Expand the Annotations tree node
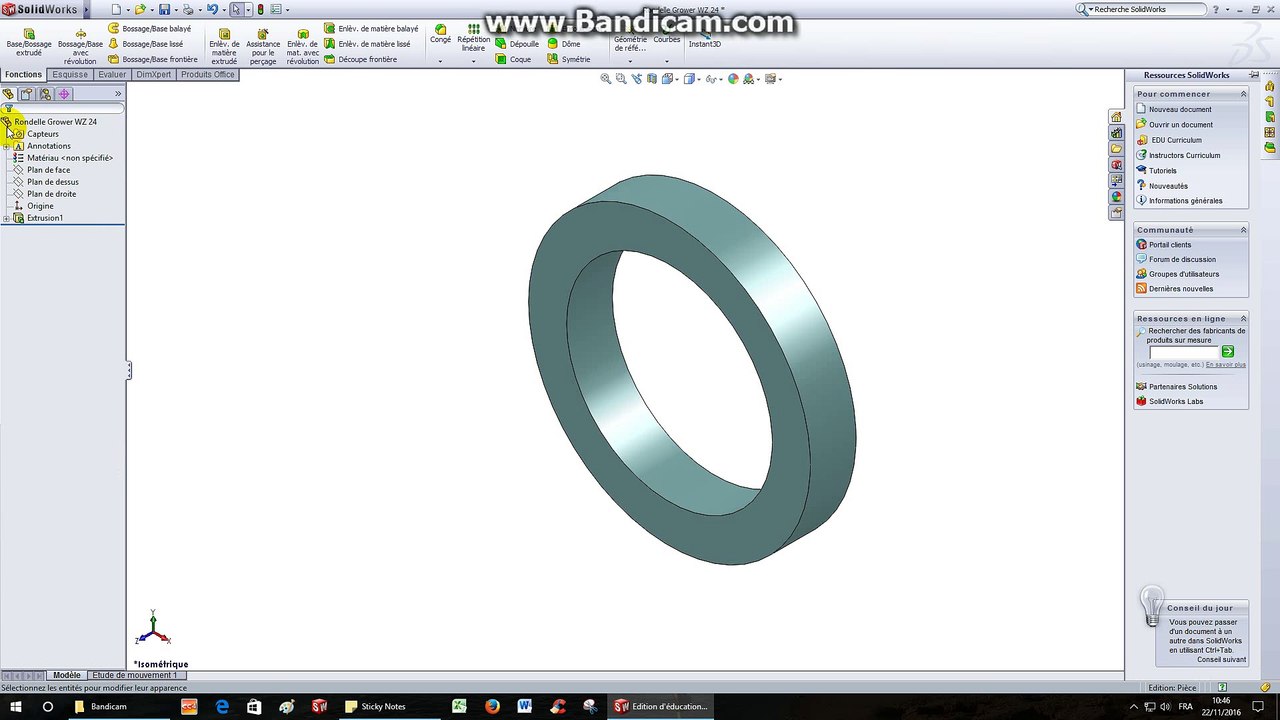The height and width of the screenshot is (720, 1280). (6, 146)
